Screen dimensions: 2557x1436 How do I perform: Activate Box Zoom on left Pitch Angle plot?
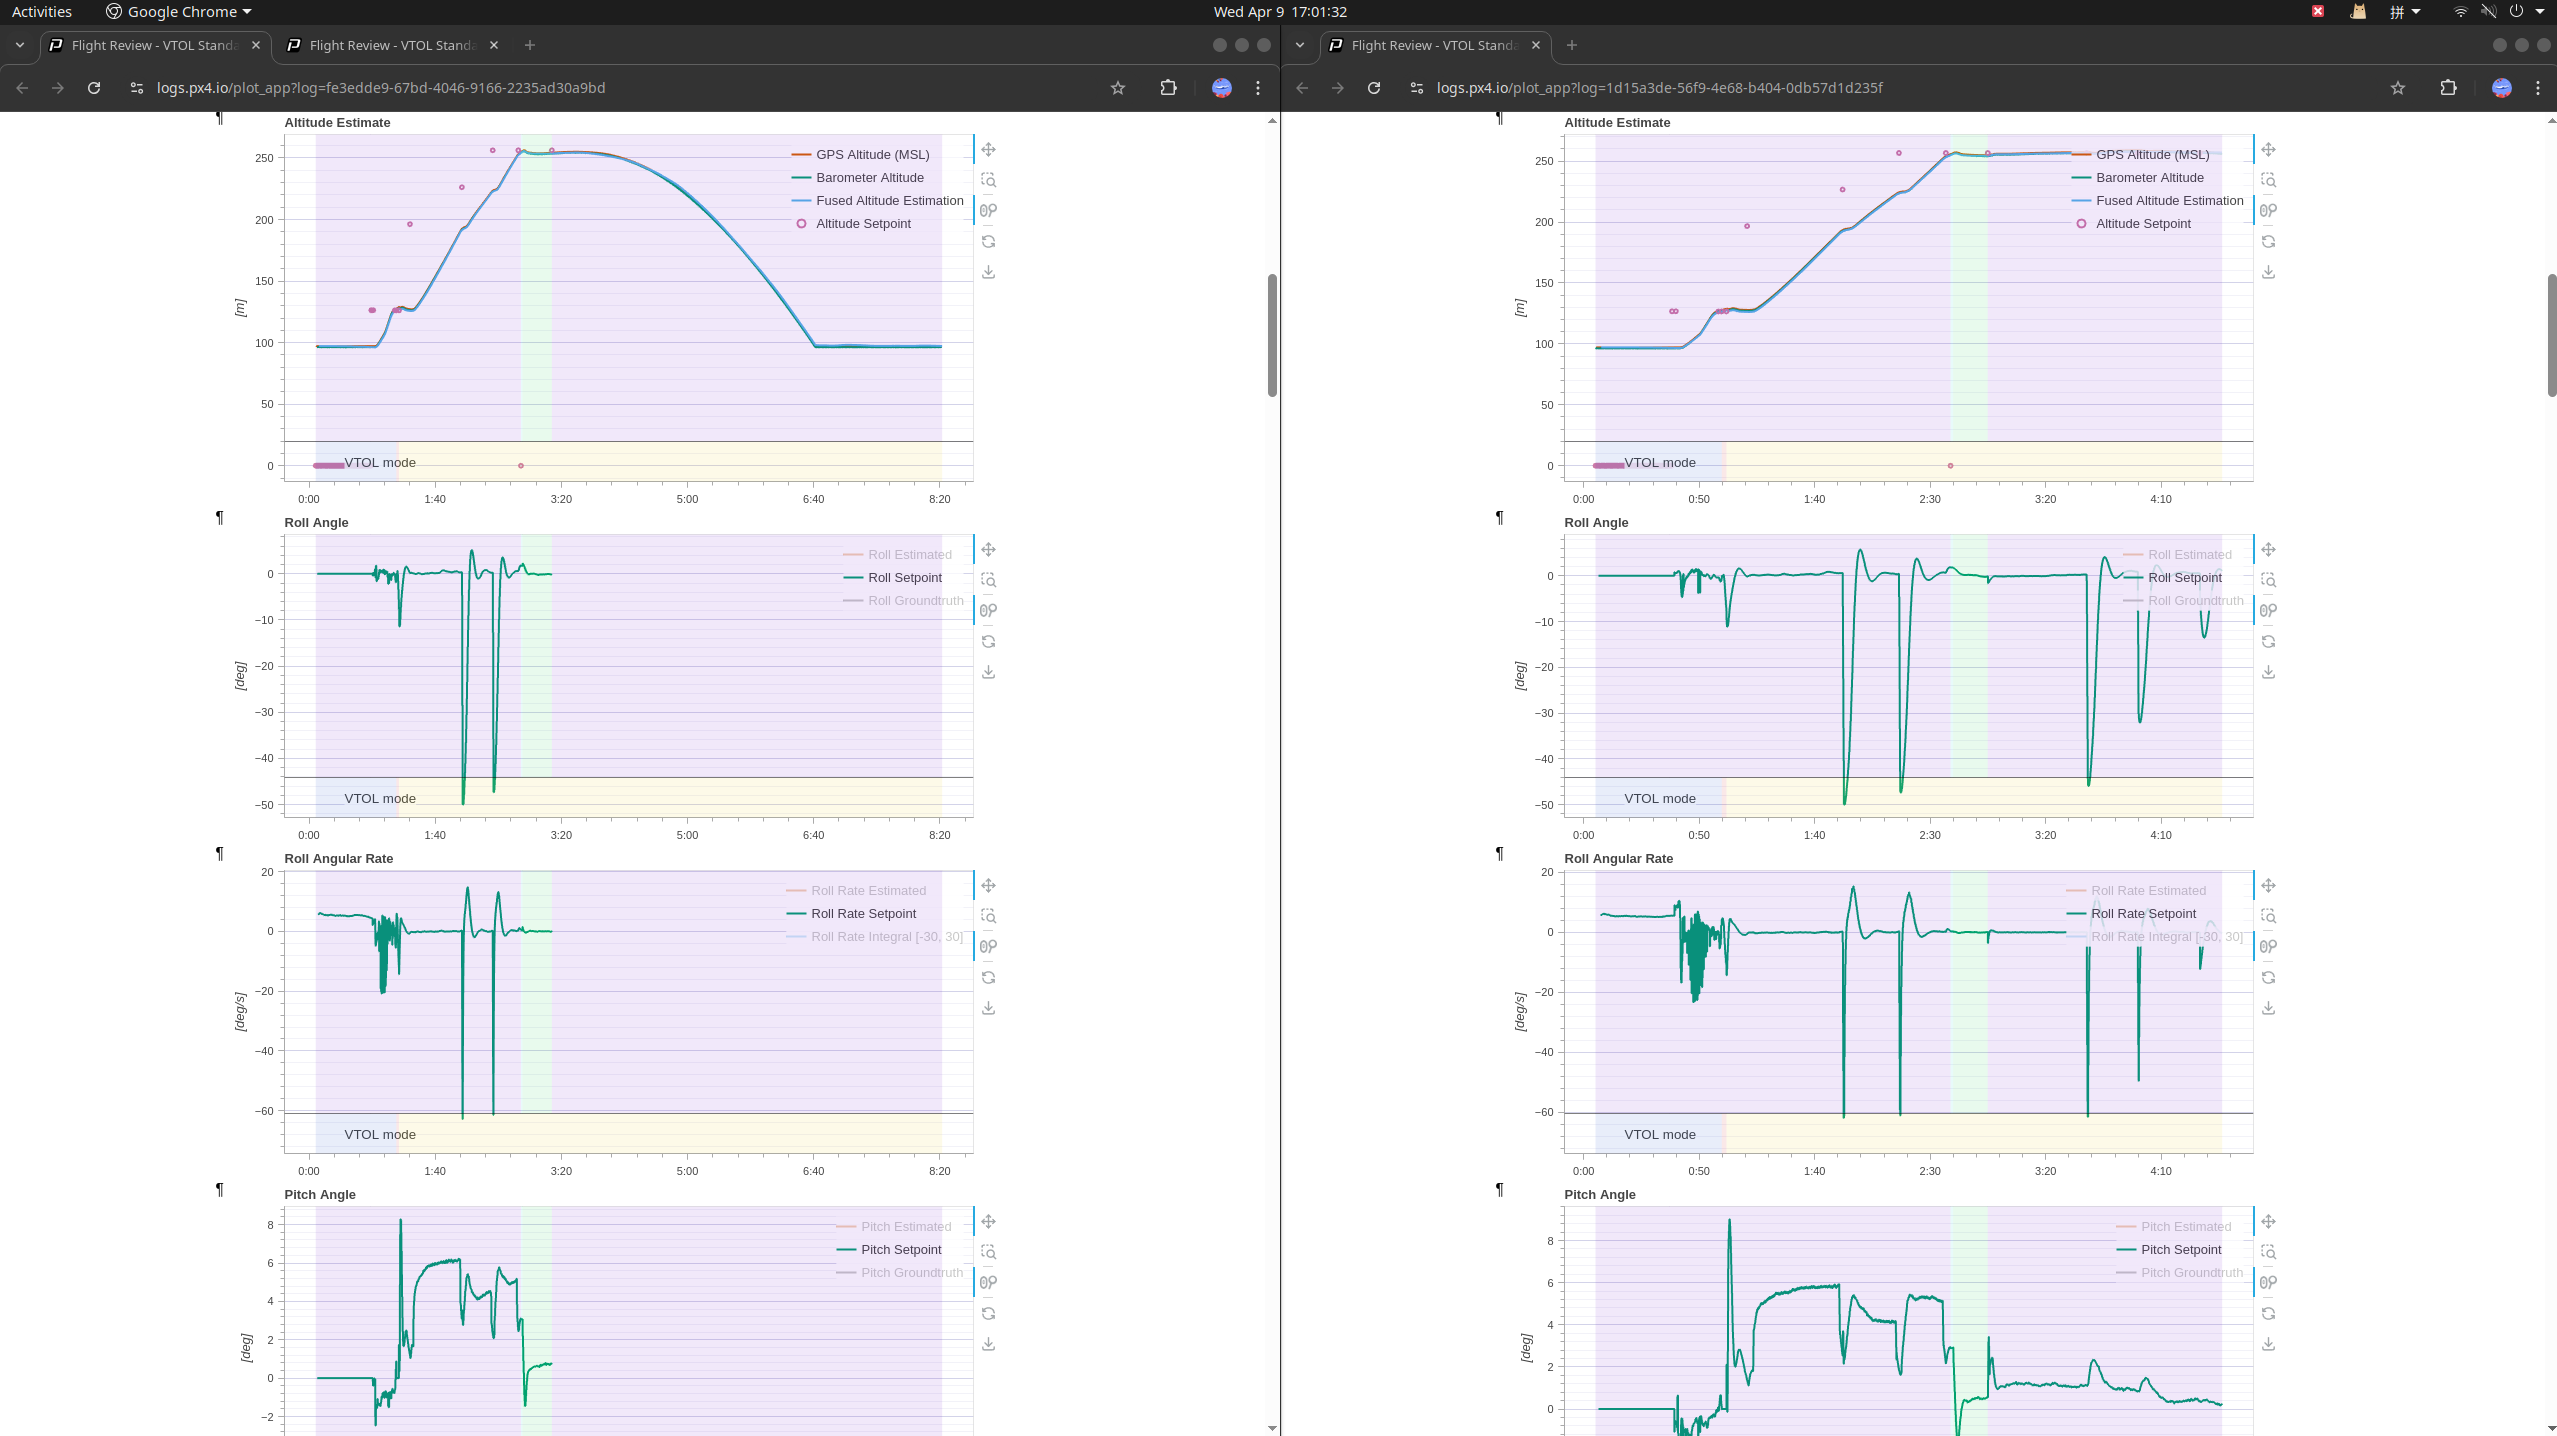click(x=988, y=1252)
